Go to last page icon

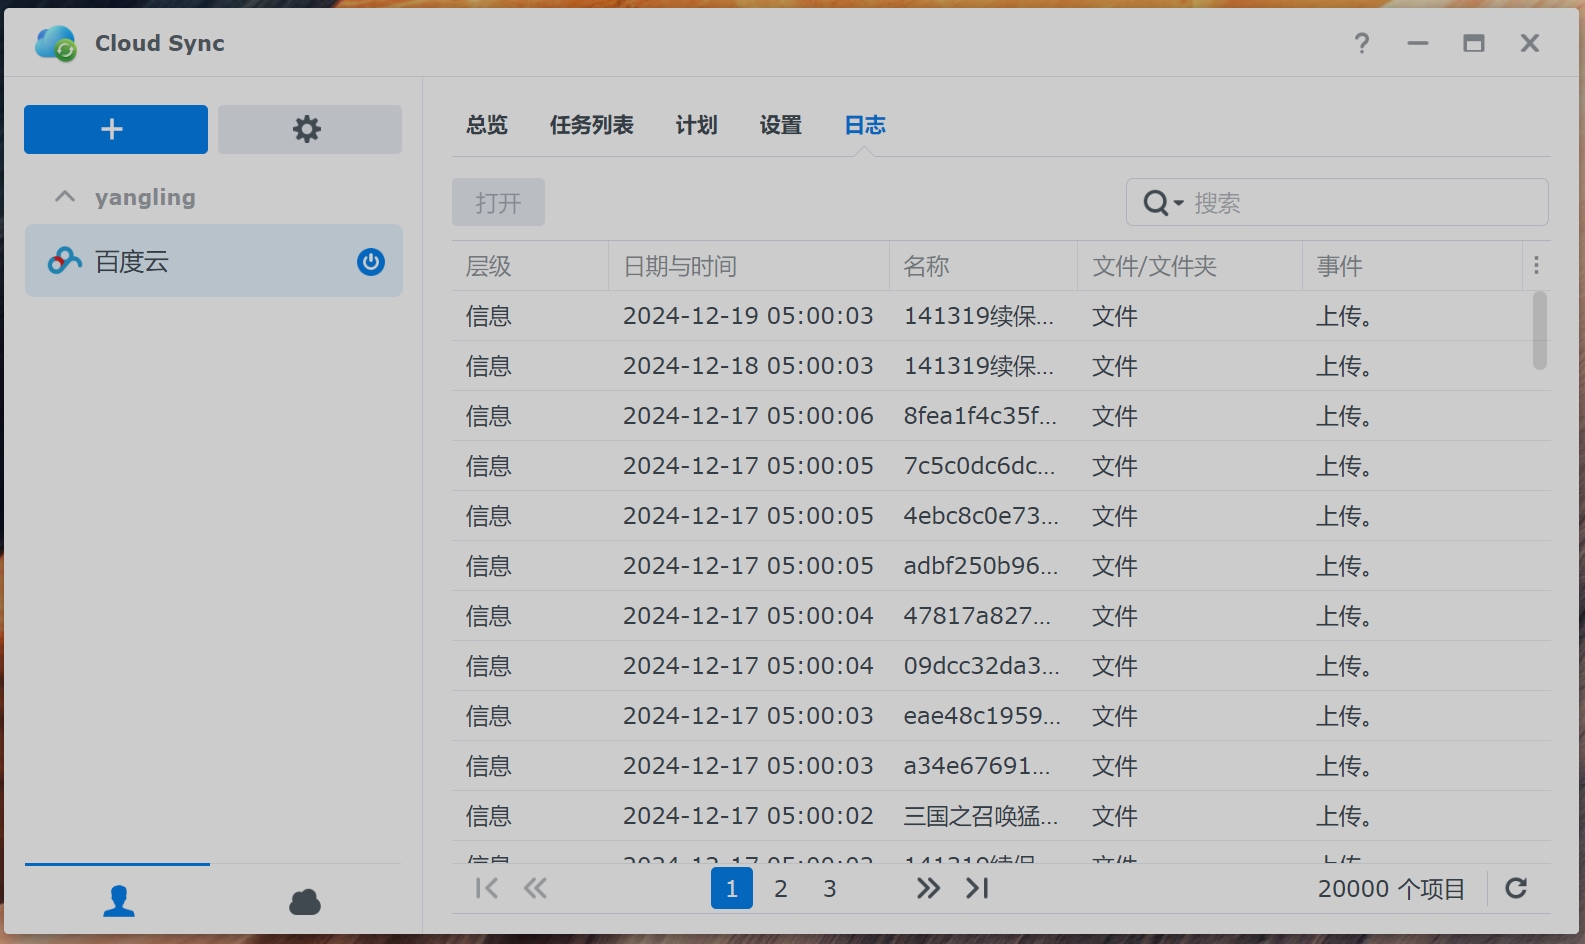[x=977, y=888]
